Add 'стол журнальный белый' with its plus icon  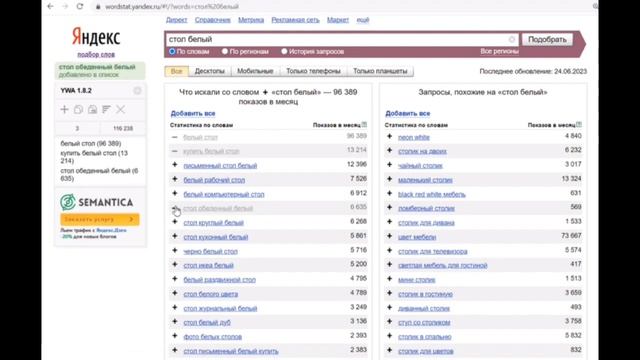pyautogui.click(x=175, y=308)
